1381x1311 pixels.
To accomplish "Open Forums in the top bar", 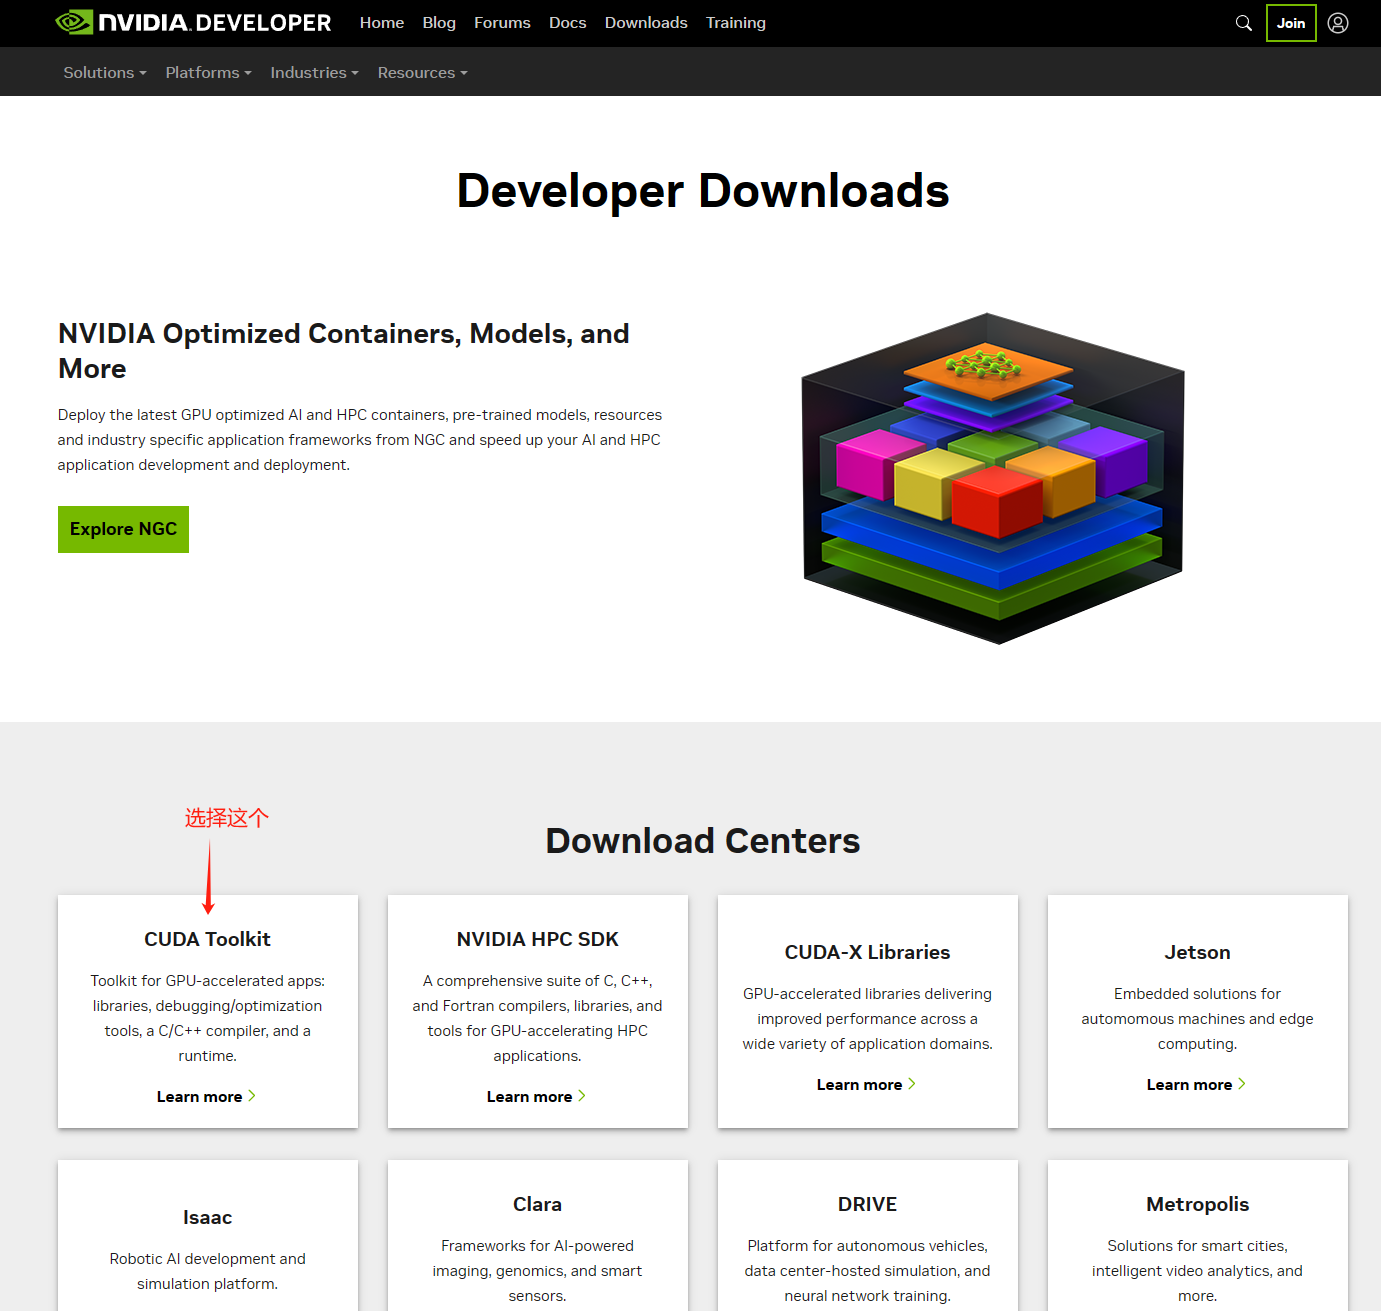I will coord(502,22).
